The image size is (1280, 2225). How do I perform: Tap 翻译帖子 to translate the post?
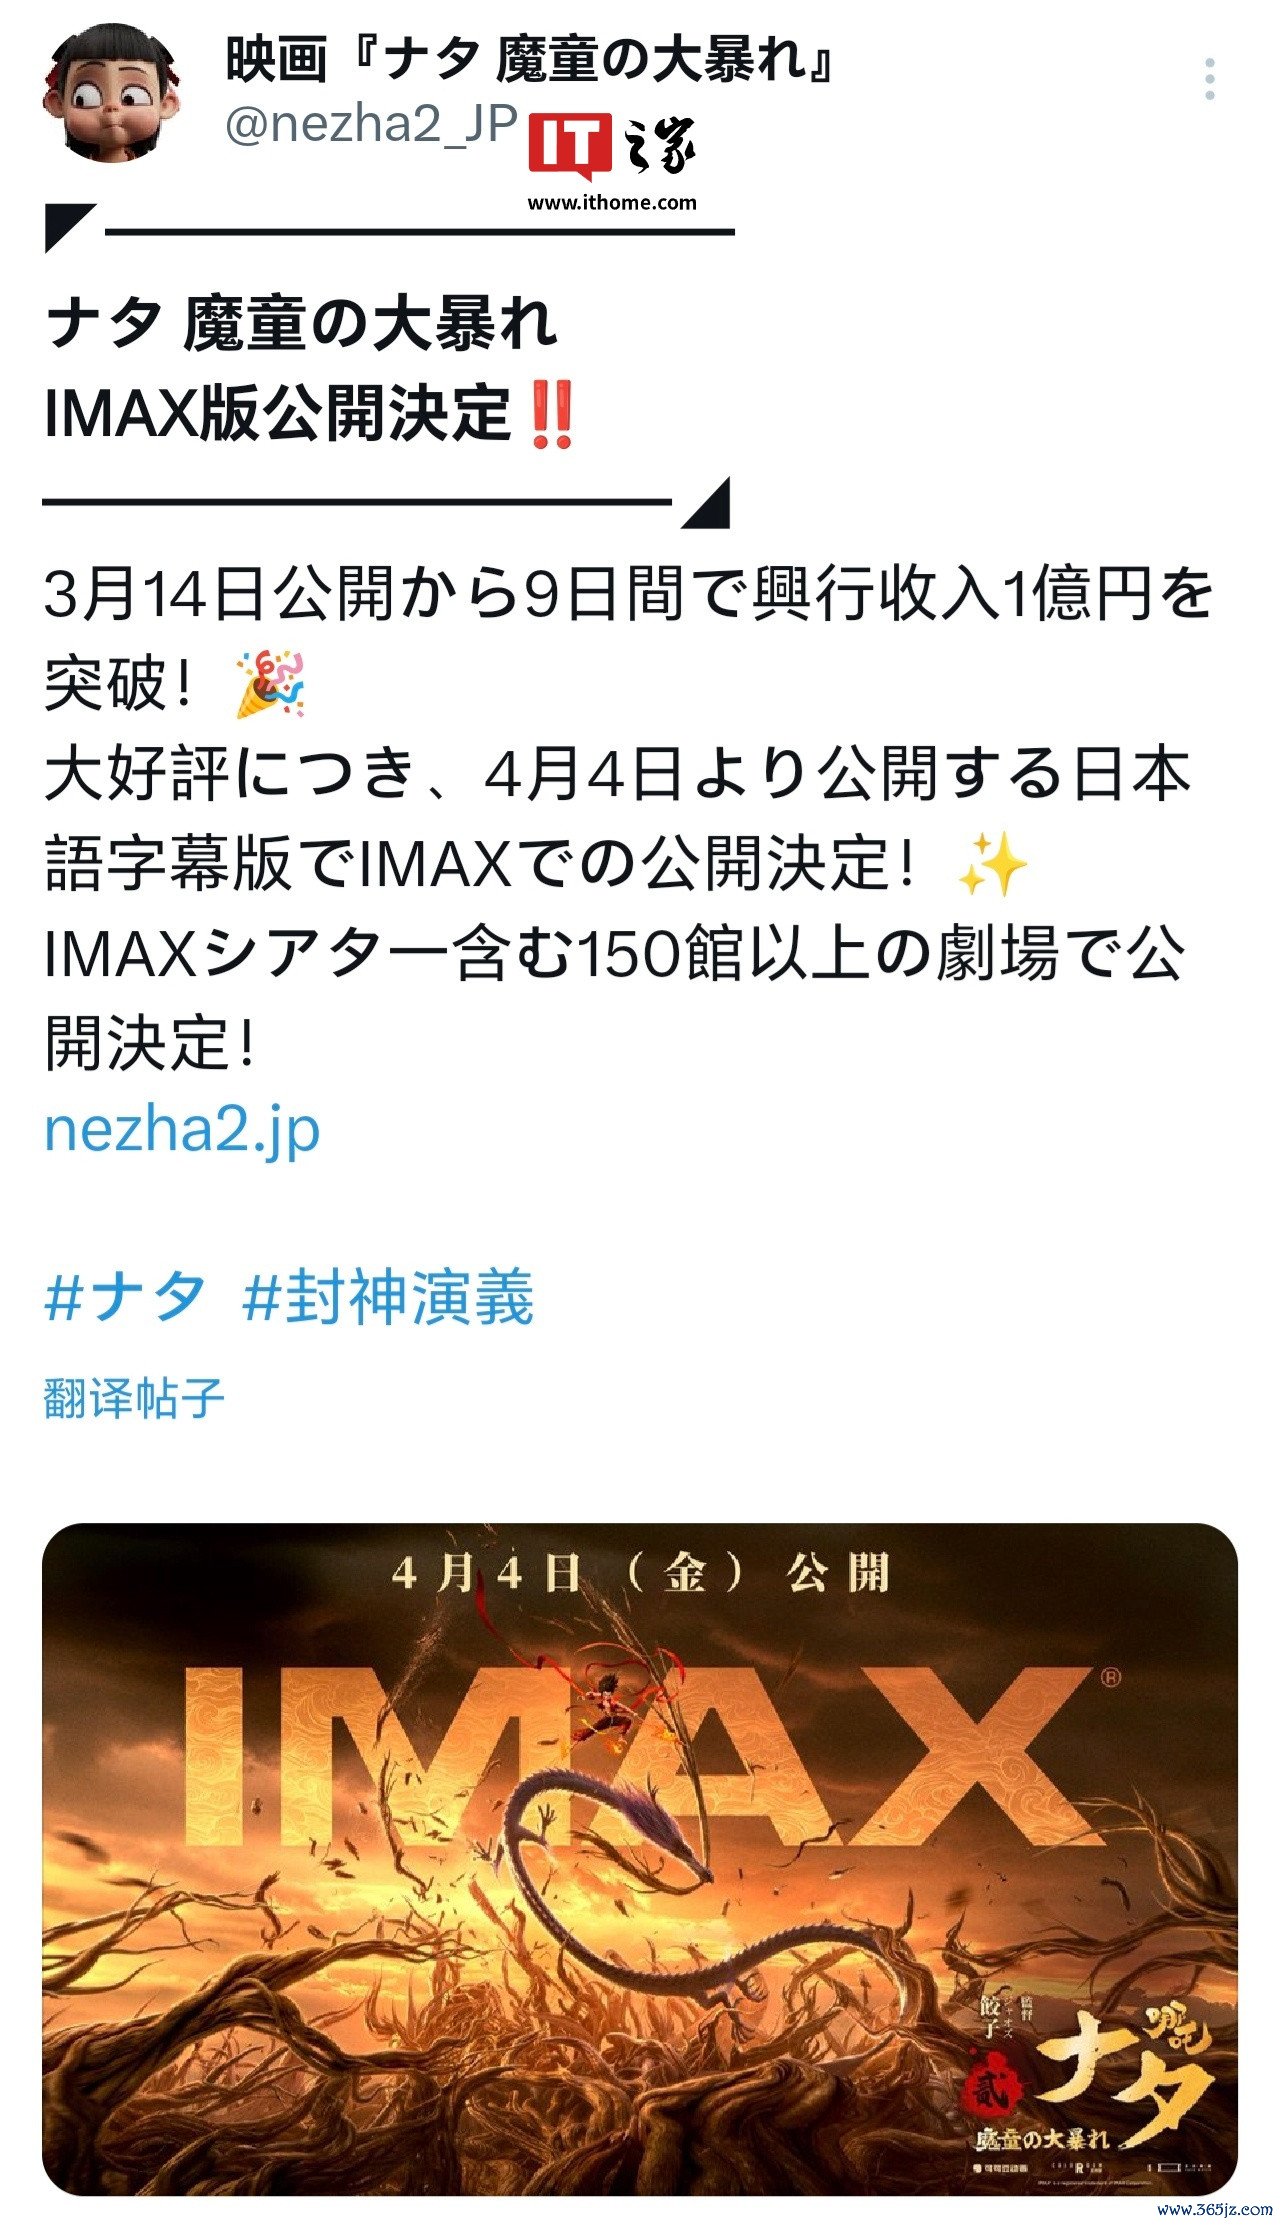pyautogui.click(x=134, y=1397)
